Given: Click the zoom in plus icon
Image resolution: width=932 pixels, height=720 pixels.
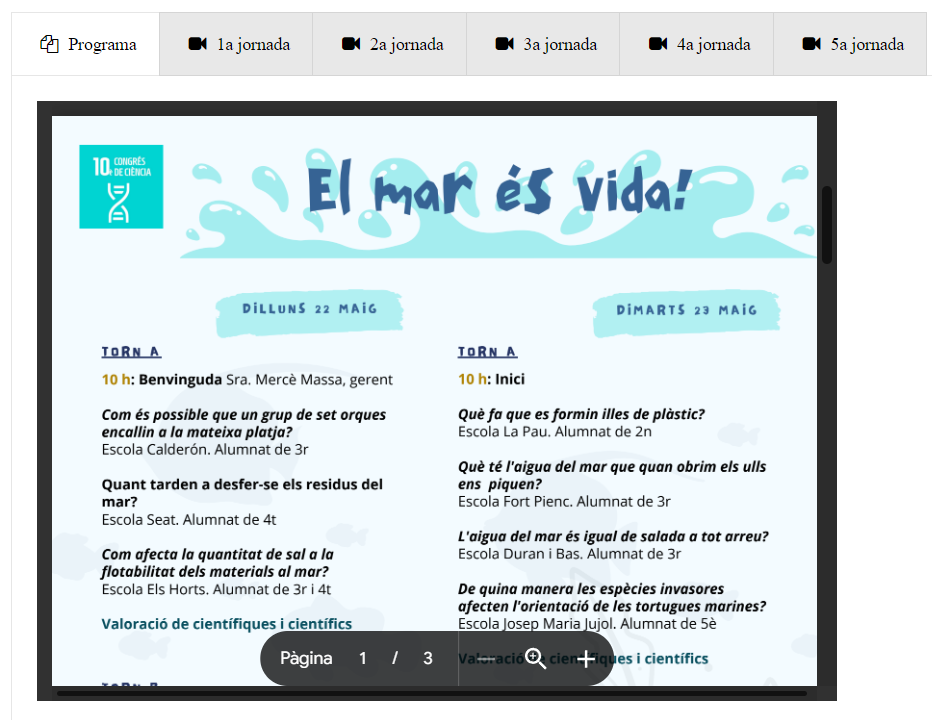Looking at the screenshot, I should coord(586,658).
